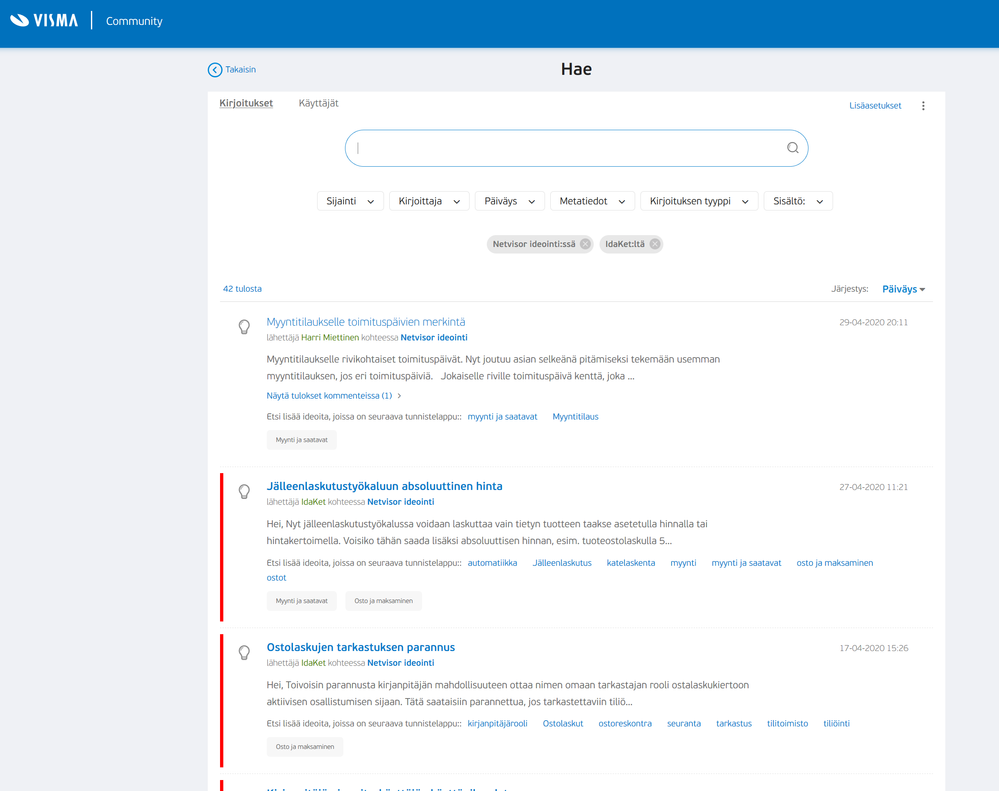Change sort order via Päiväys dropdown
The width and height of the screenshot is (999, 791).
click(903, 289)
